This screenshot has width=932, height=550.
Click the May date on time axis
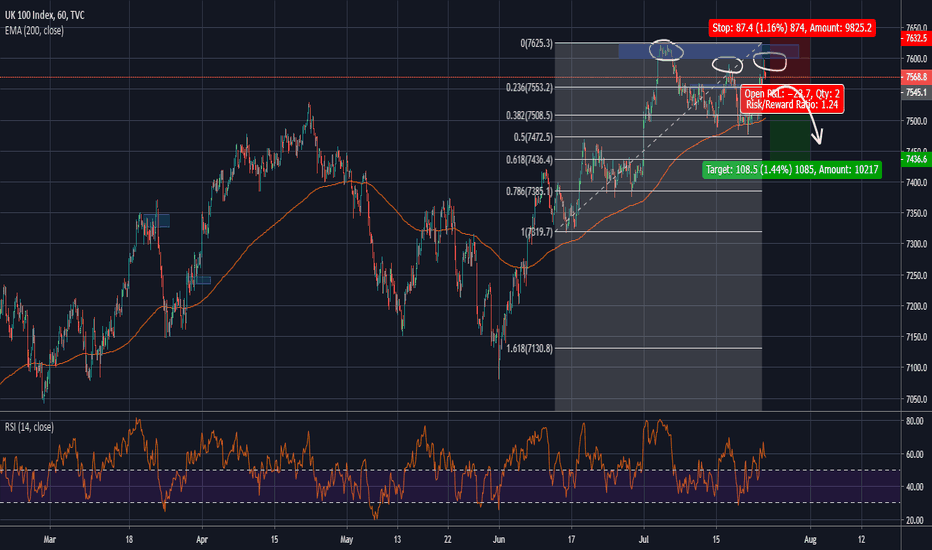pos(347,540)
